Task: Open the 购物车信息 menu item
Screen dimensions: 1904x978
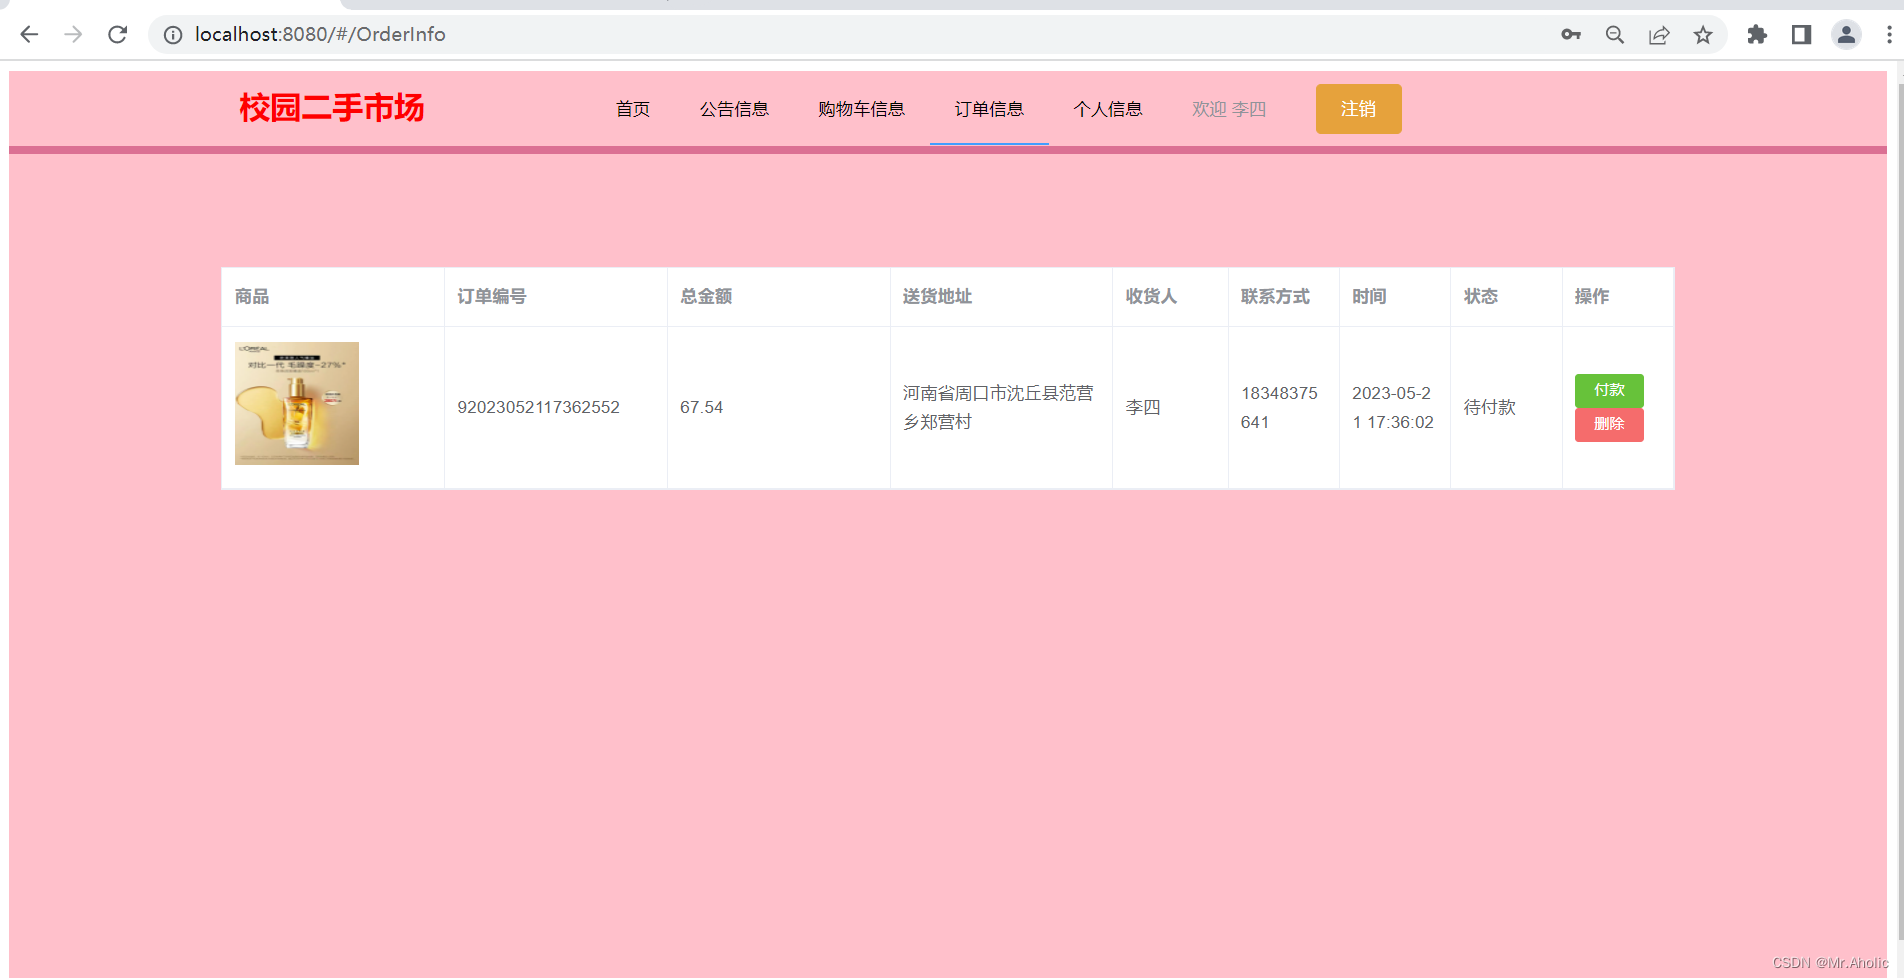Action: point(861,109)
